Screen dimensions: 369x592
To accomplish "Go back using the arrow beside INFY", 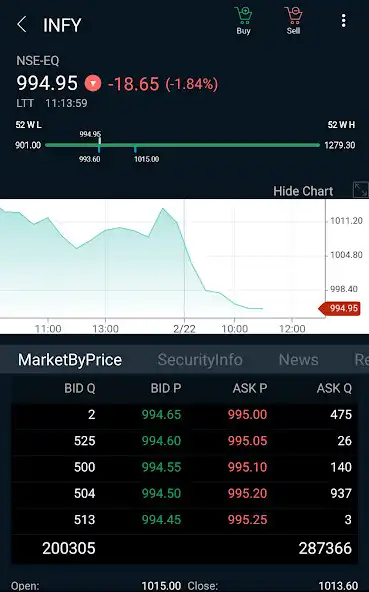I will click(22, 25).
